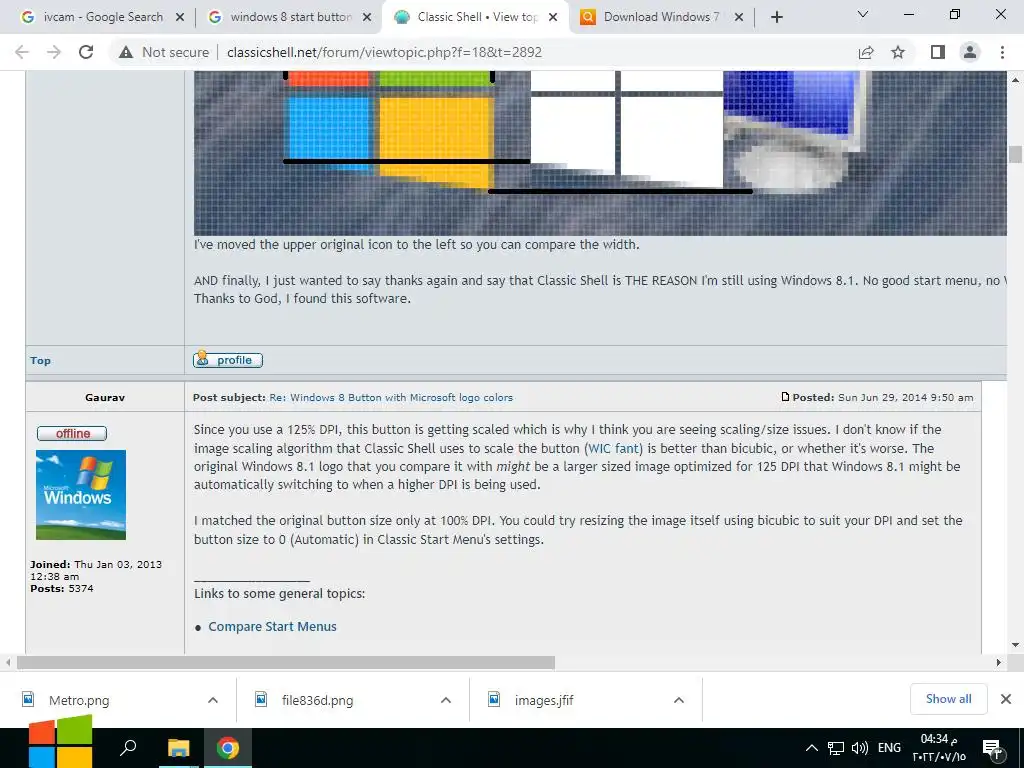
Task: Open the taskbar clock and date
Action: coord(938,748)
